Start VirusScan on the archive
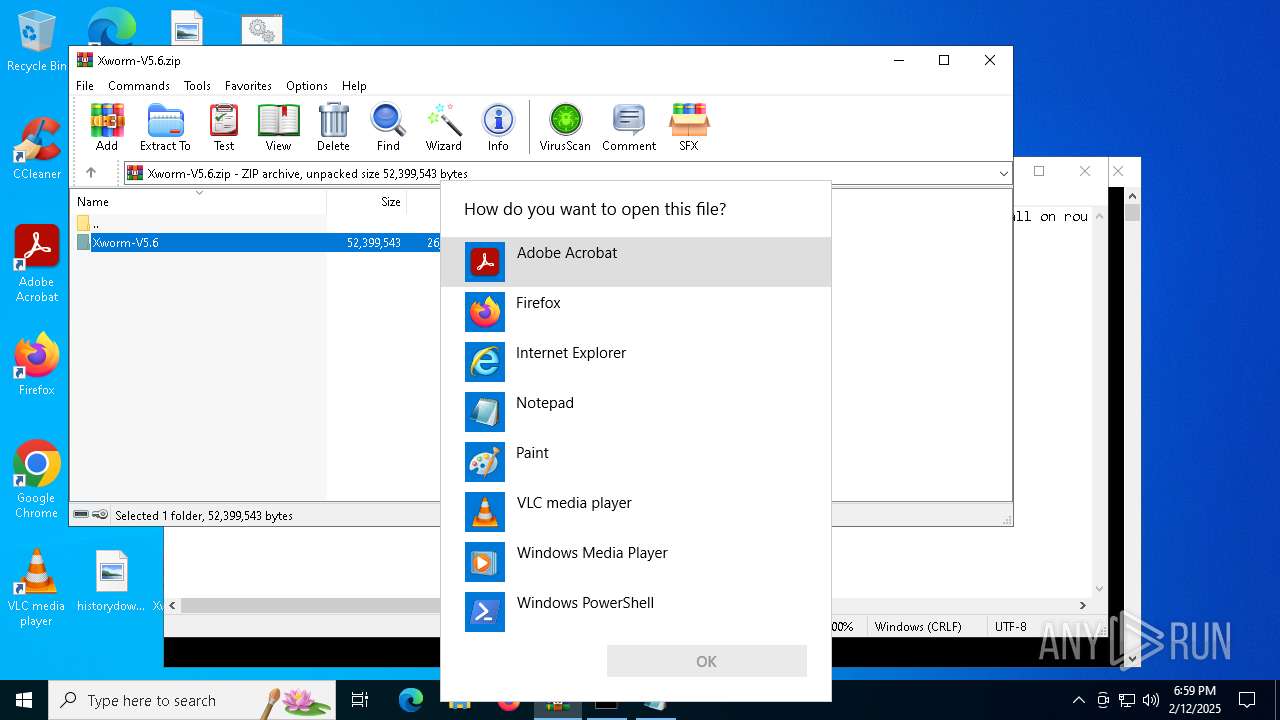The height and width of the screenshot is (720, 1280). (565, 127)
